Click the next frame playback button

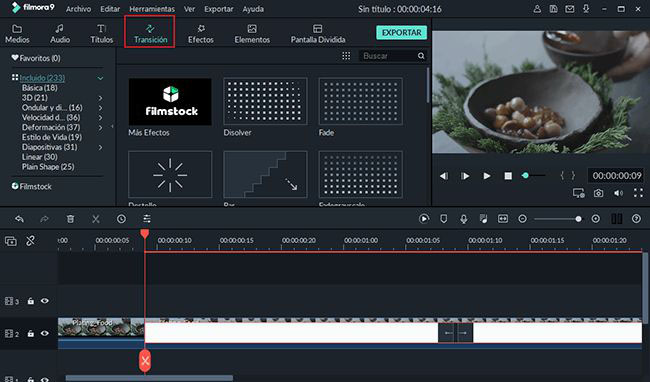(x=465, y=176)
